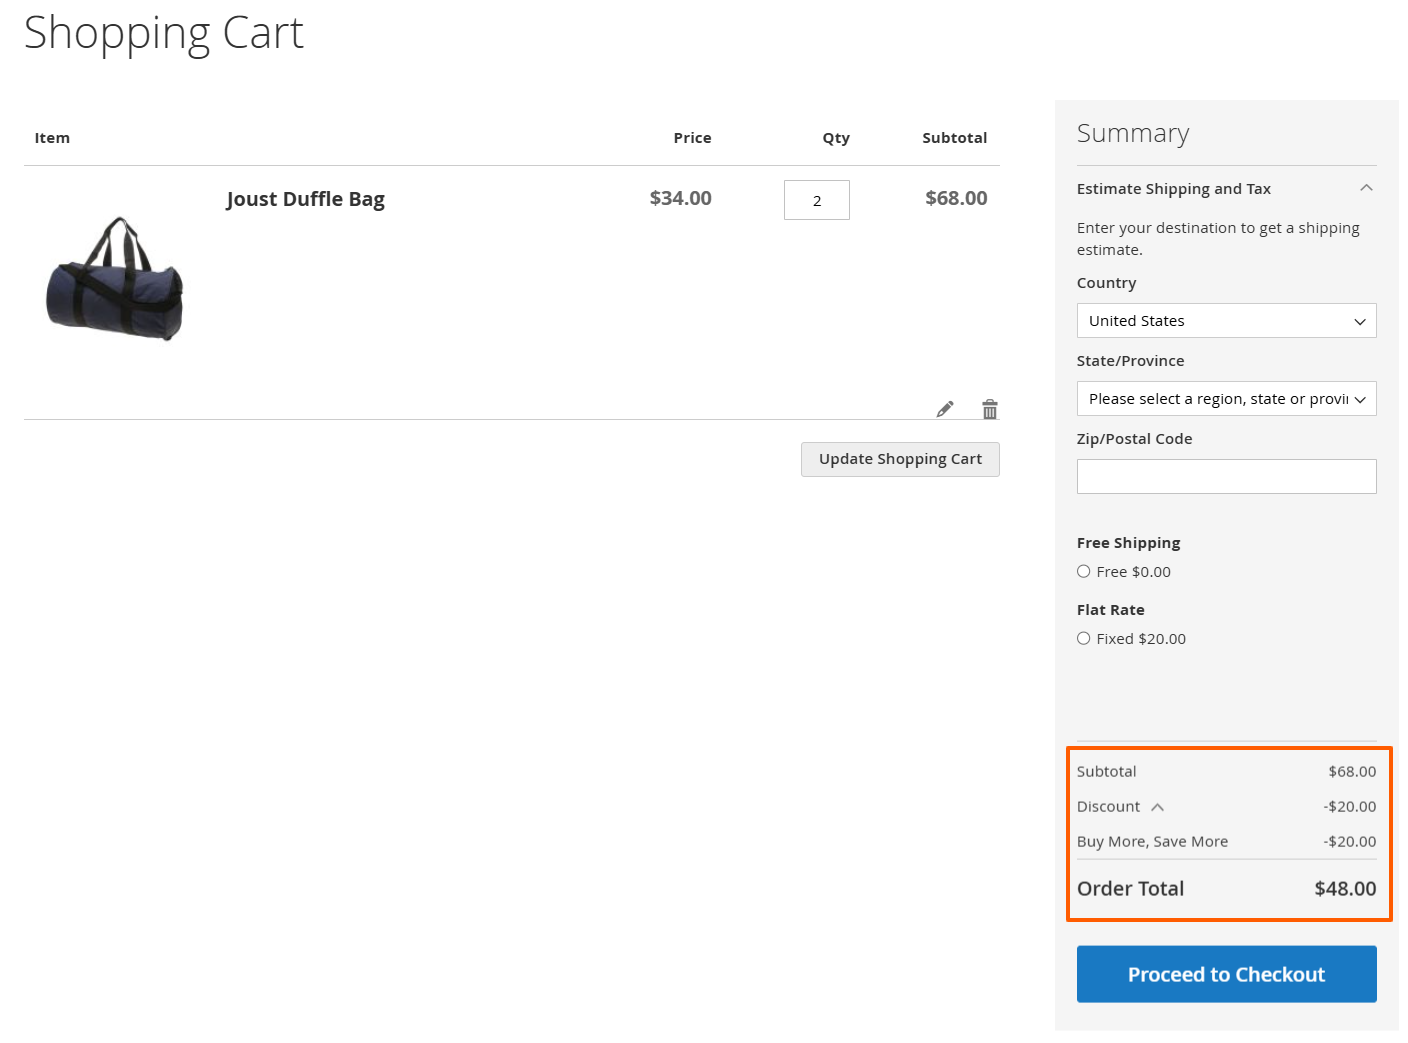
Task: Click the Summary heading
Action: click(x=1133, y=134)
